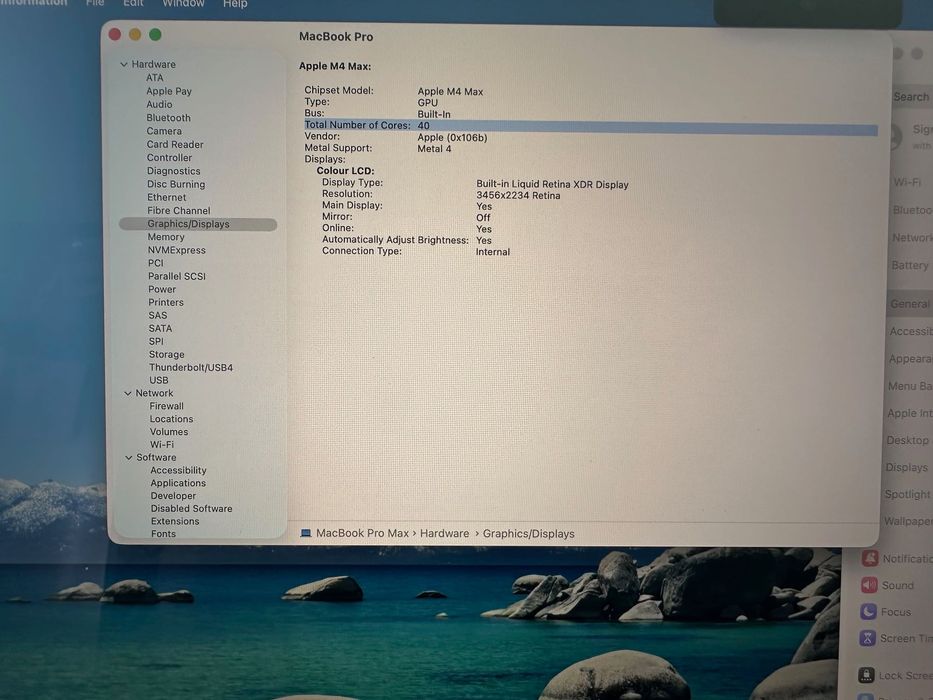The image size is (933, 700).
Task: Select Memory in the sidebar
Action: pyautogui.click(x=166, y=237)
